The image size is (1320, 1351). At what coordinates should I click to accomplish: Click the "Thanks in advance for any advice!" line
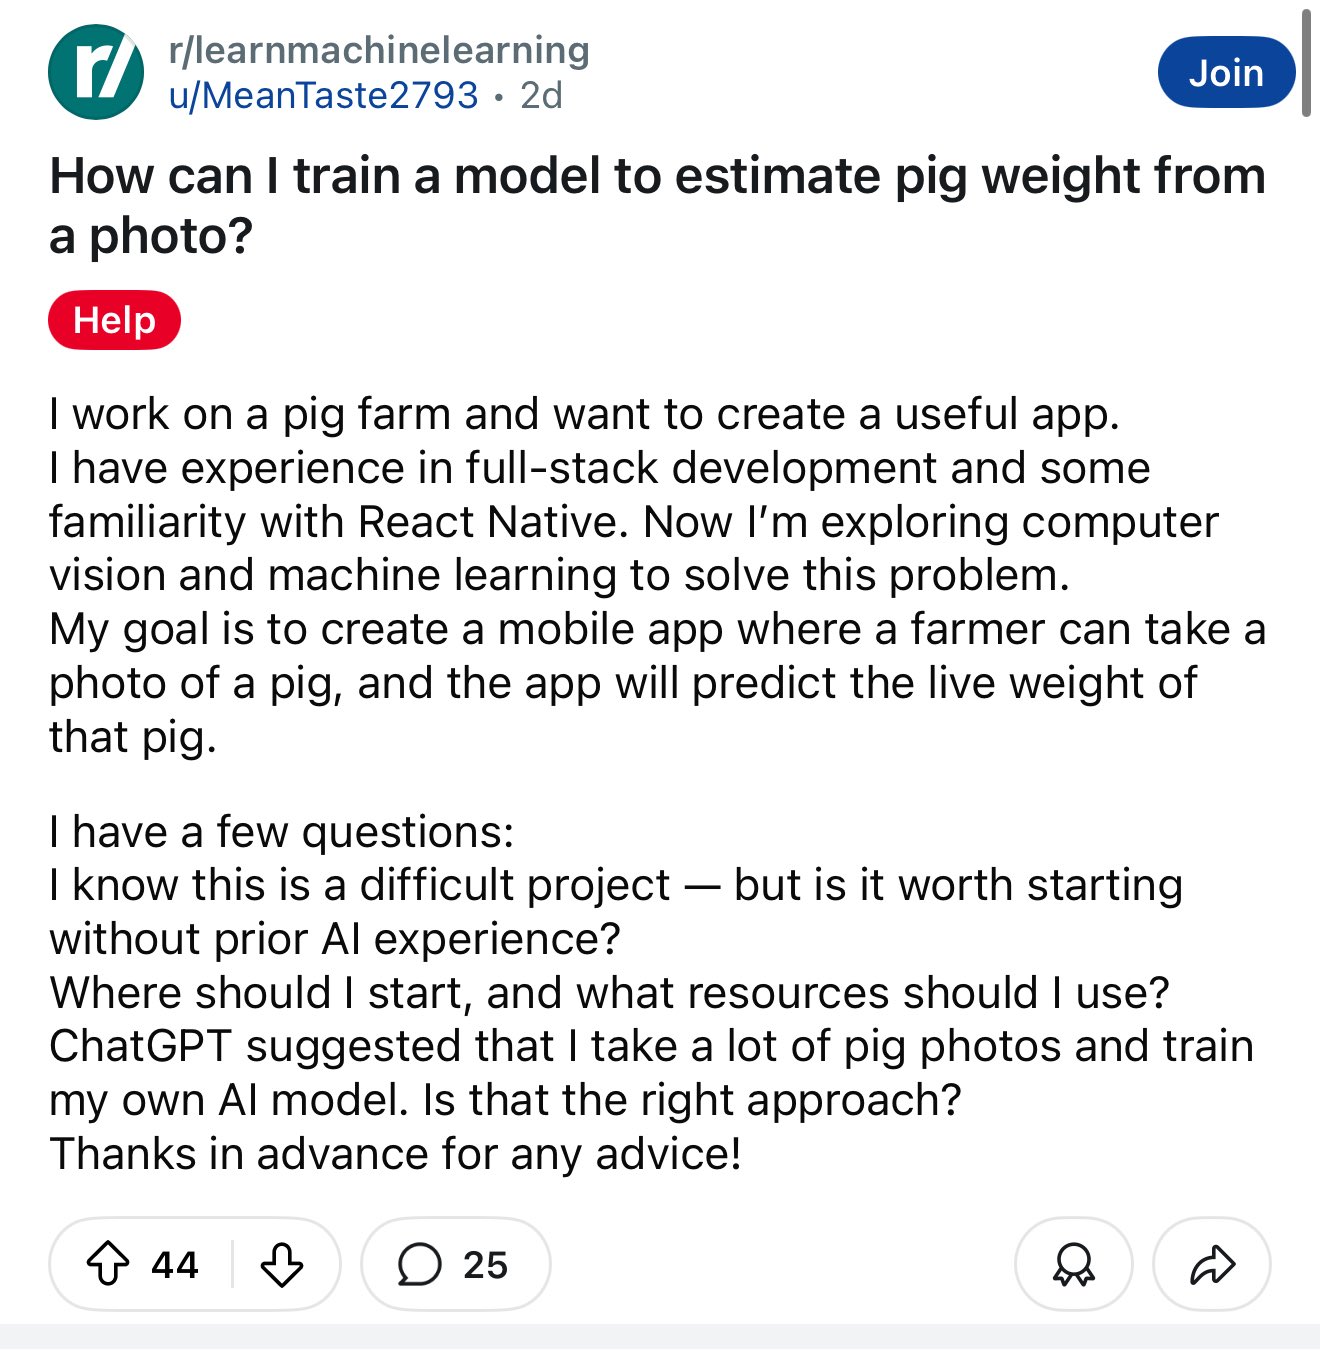pyautogui.click(x=396, y=1154)
